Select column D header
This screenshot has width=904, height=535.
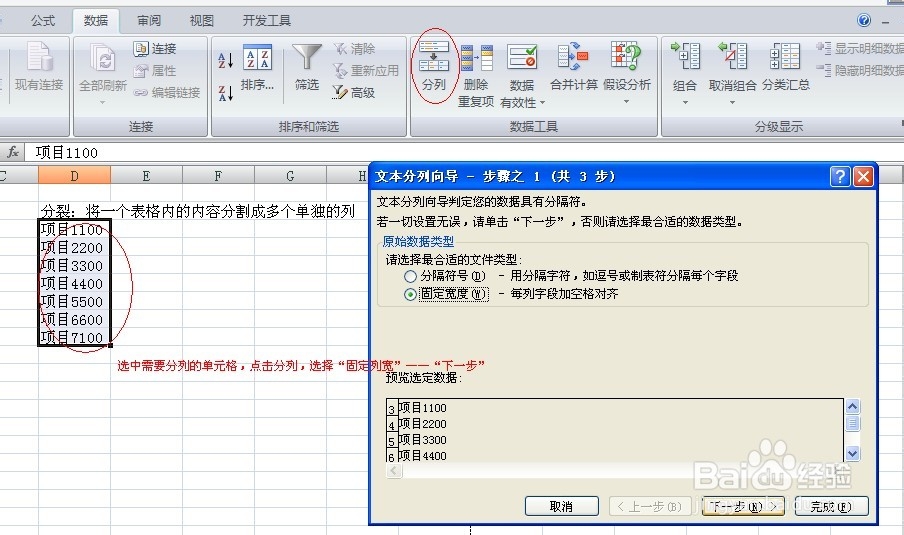click(x=74, y=176)
